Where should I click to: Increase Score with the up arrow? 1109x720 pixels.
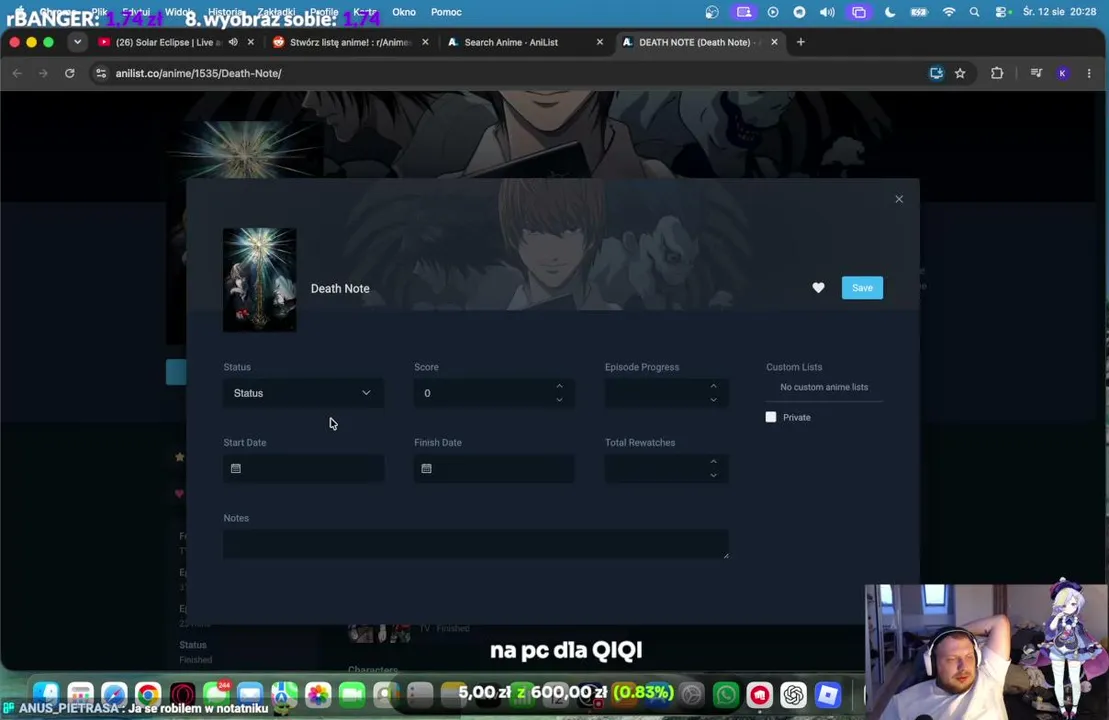559,386
